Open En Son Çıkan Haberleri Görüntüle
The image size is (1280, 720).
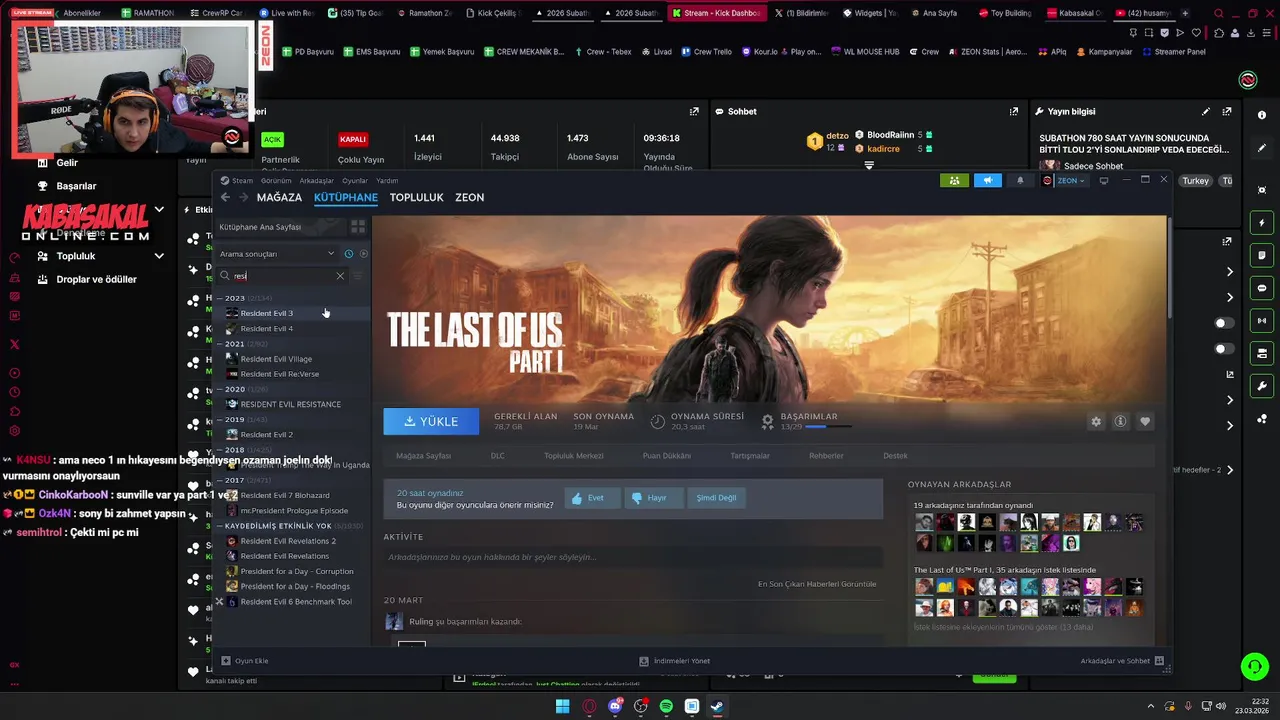(x=817, y=584)
